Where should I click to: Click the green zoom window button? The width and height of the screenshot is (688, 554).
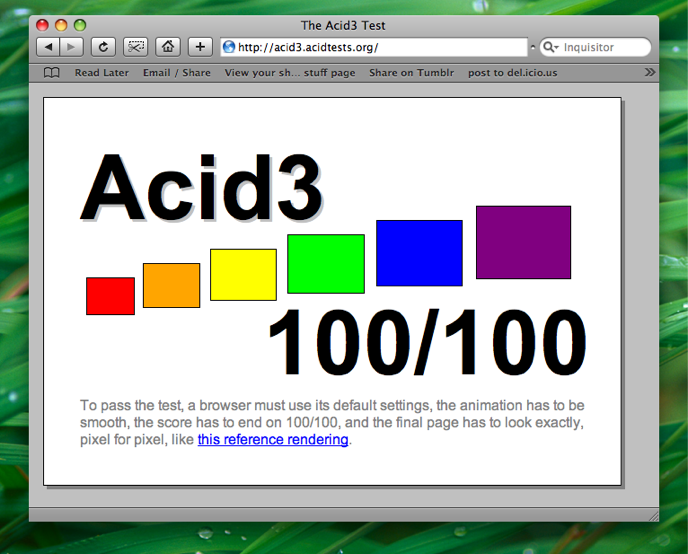pos(80,25)
